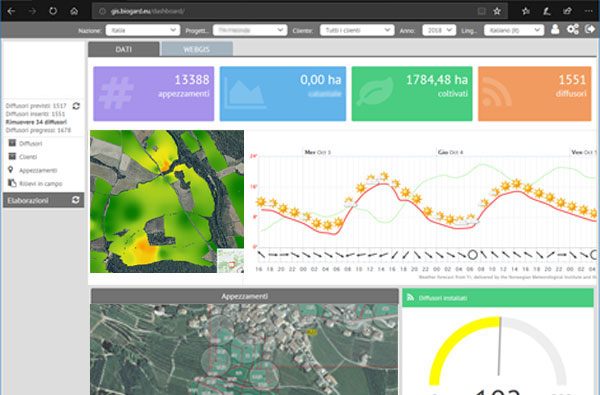The height and width of the screenshot is (395, 600).
Task: Click the Diffusori pregressi: 1678 text
Action: (38, 130)
